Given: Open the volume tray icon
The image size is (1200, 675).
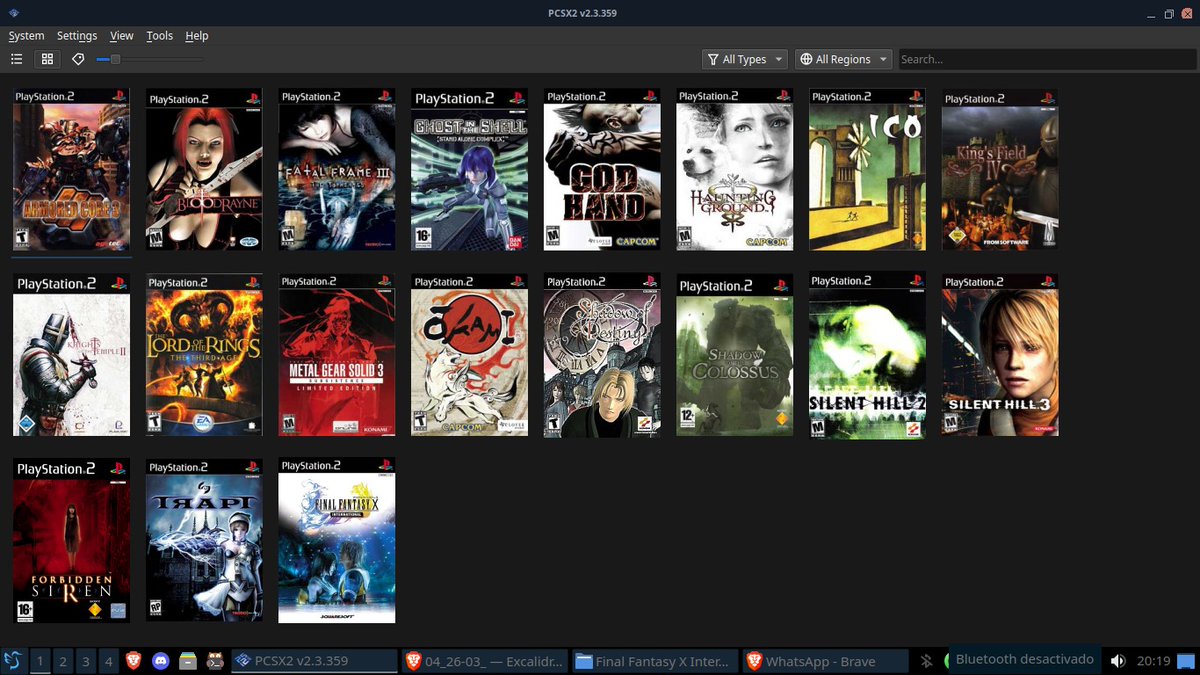Looking at the screenshot, I should (x=1118, y=661).
